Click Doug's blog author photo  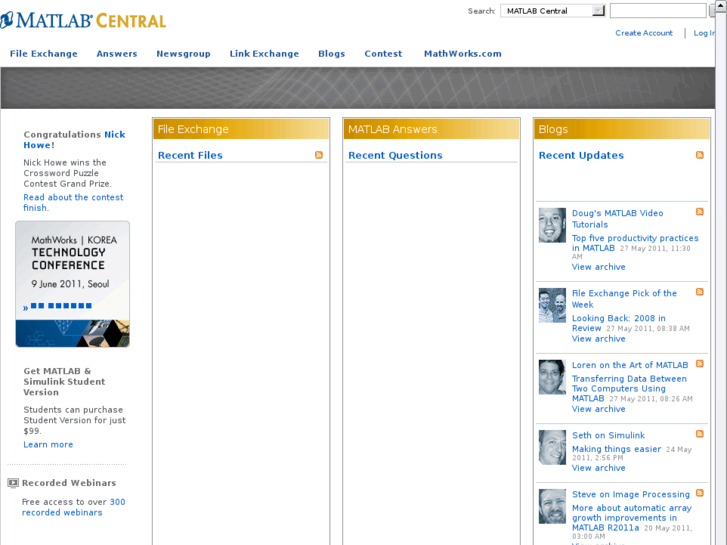tap(552, 225)
